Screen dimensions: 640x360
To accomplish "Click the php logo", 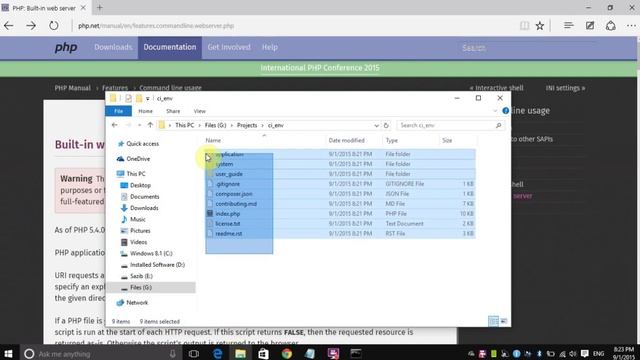I will pyautogui.click(x=66, y=47).
